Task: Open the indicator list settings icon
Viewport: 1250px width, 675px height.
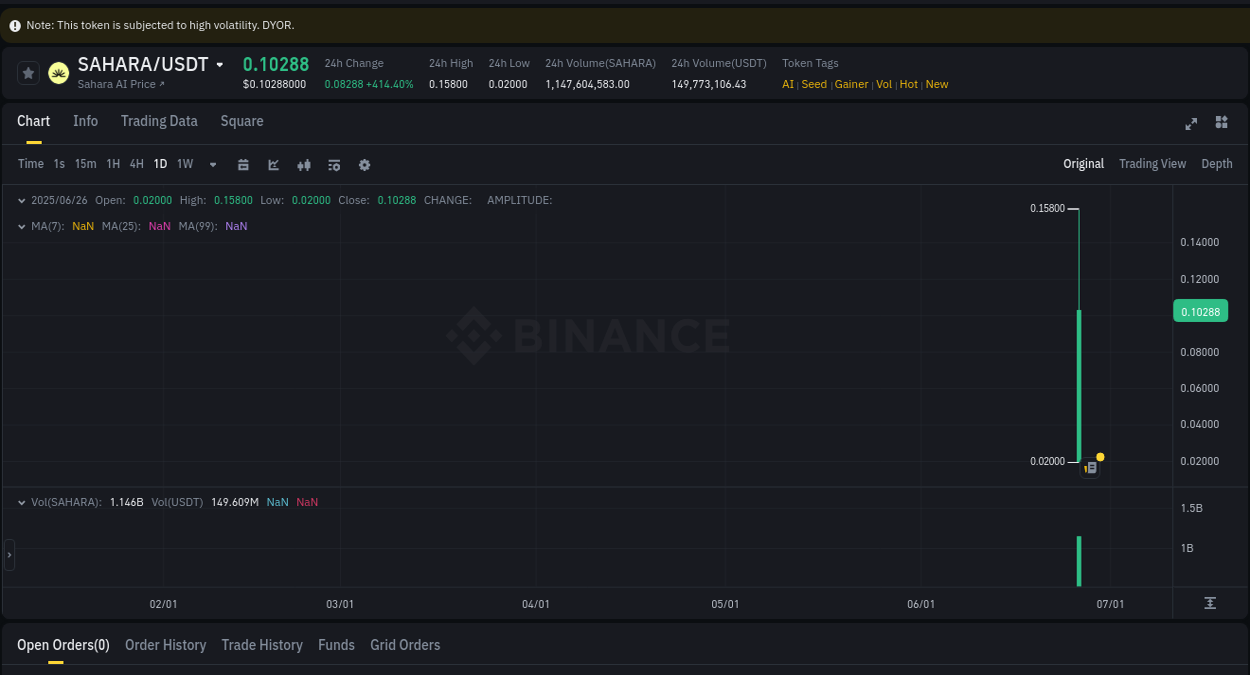Action: point(334,164)
